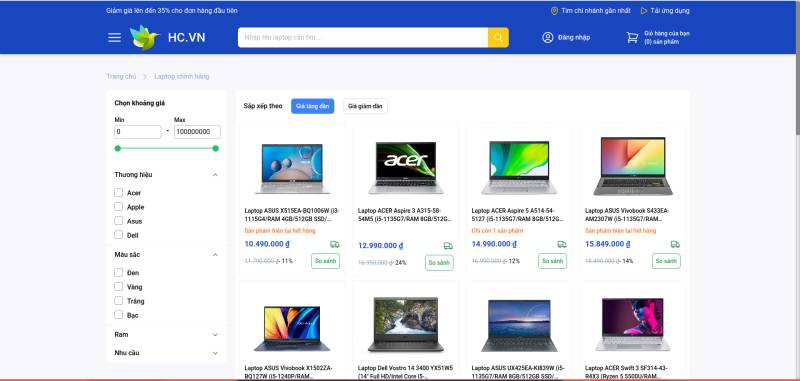
Task: Open Dell Vostro 14 3400 laptop image
Action: click(406, 324)
